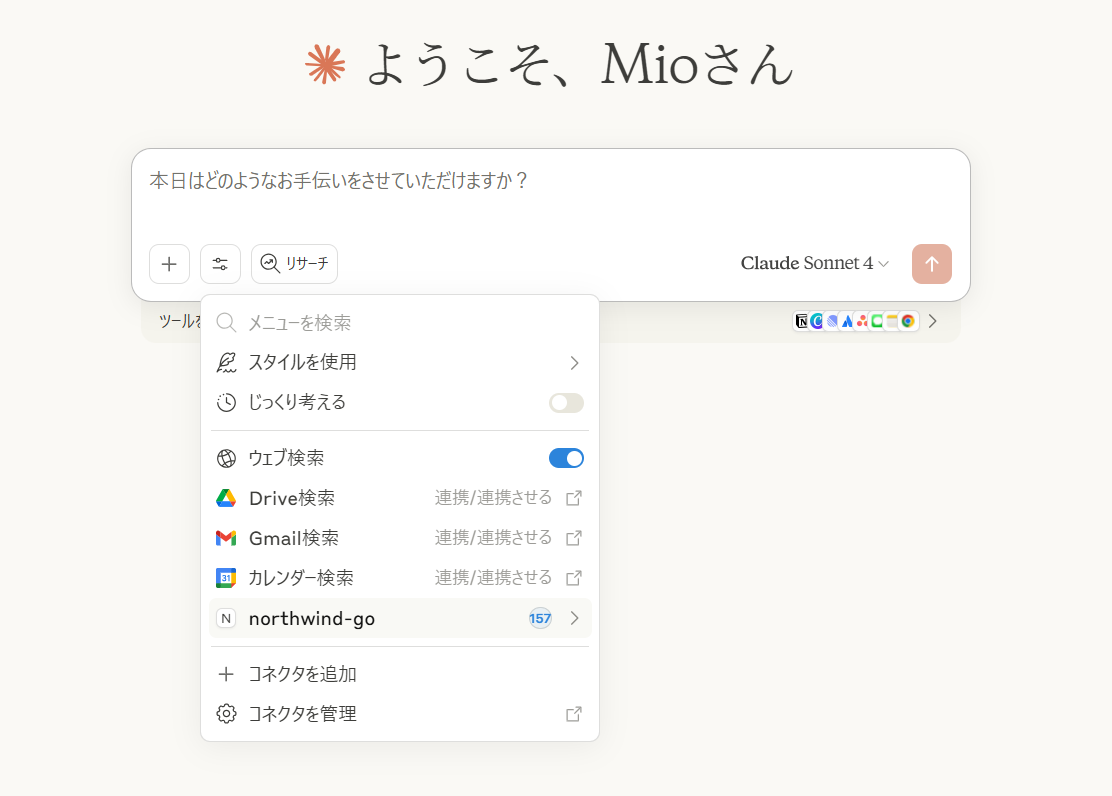Screen dimensions: 1112x796
Task: Click the Canva icon in tools bar
Action: (816, 321)
